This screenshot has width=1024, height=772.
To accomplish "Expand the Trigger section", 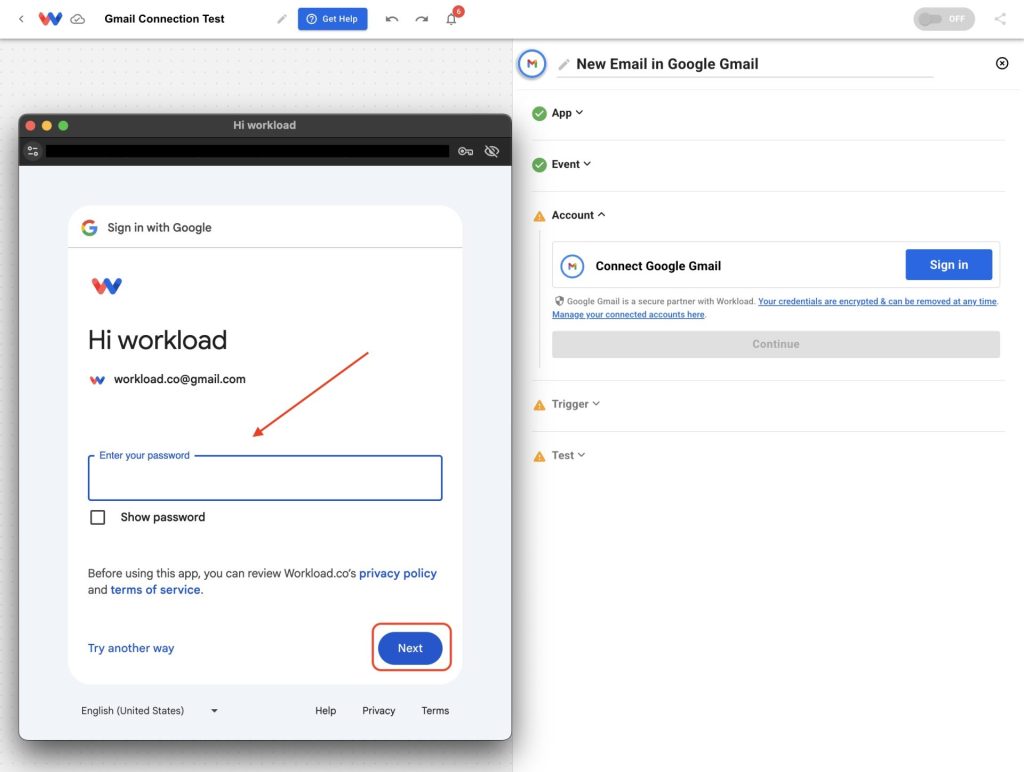I will coord(575,404).
